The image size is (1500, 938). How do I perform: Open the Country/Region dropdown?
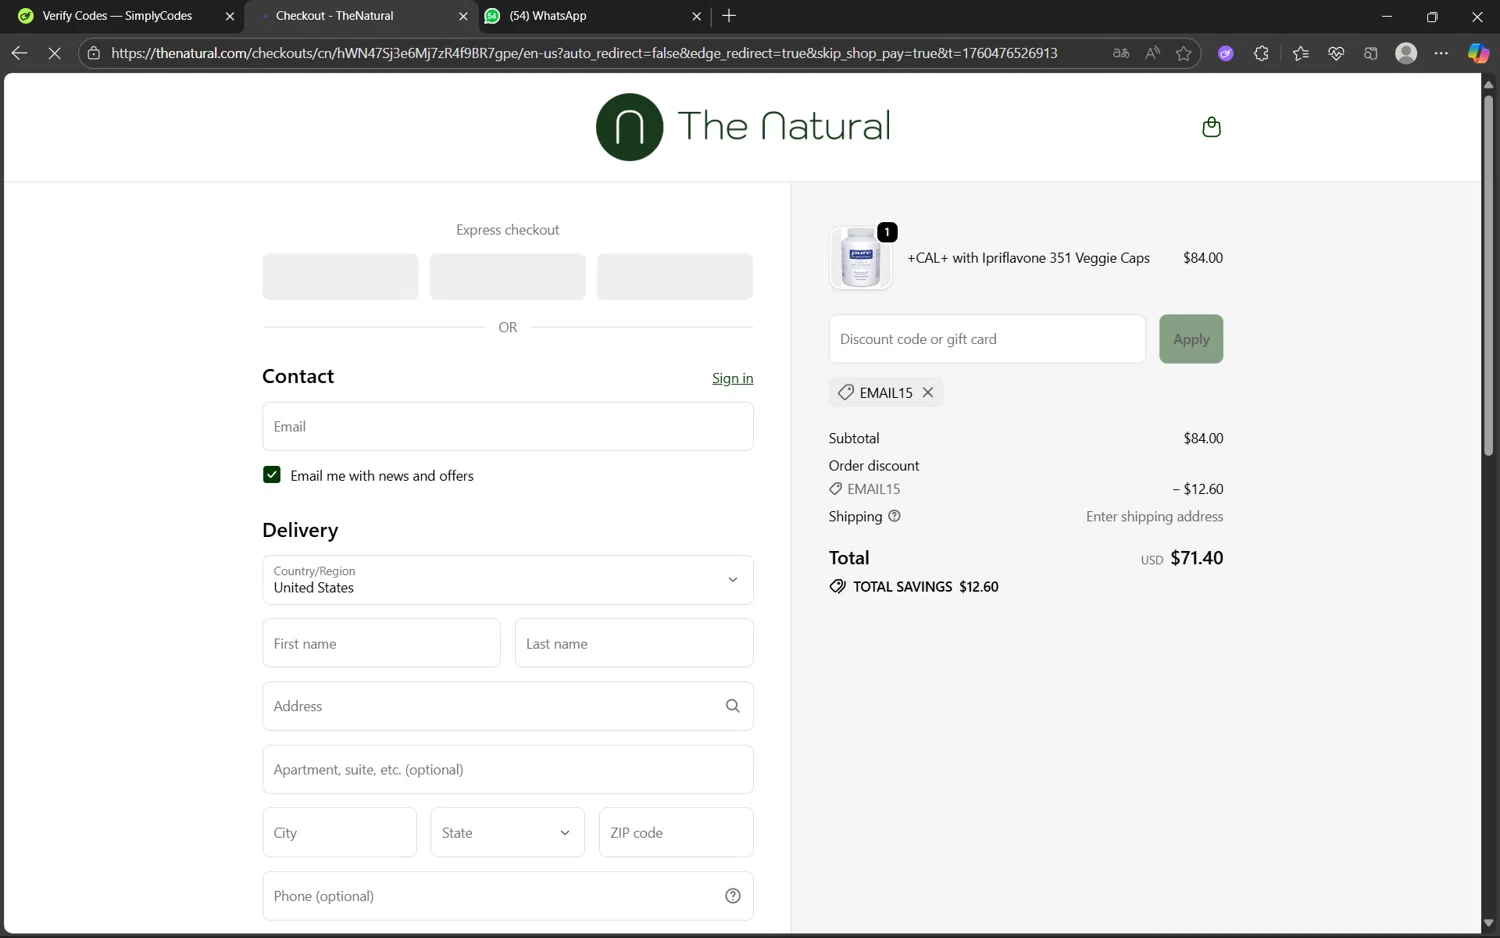507,580
